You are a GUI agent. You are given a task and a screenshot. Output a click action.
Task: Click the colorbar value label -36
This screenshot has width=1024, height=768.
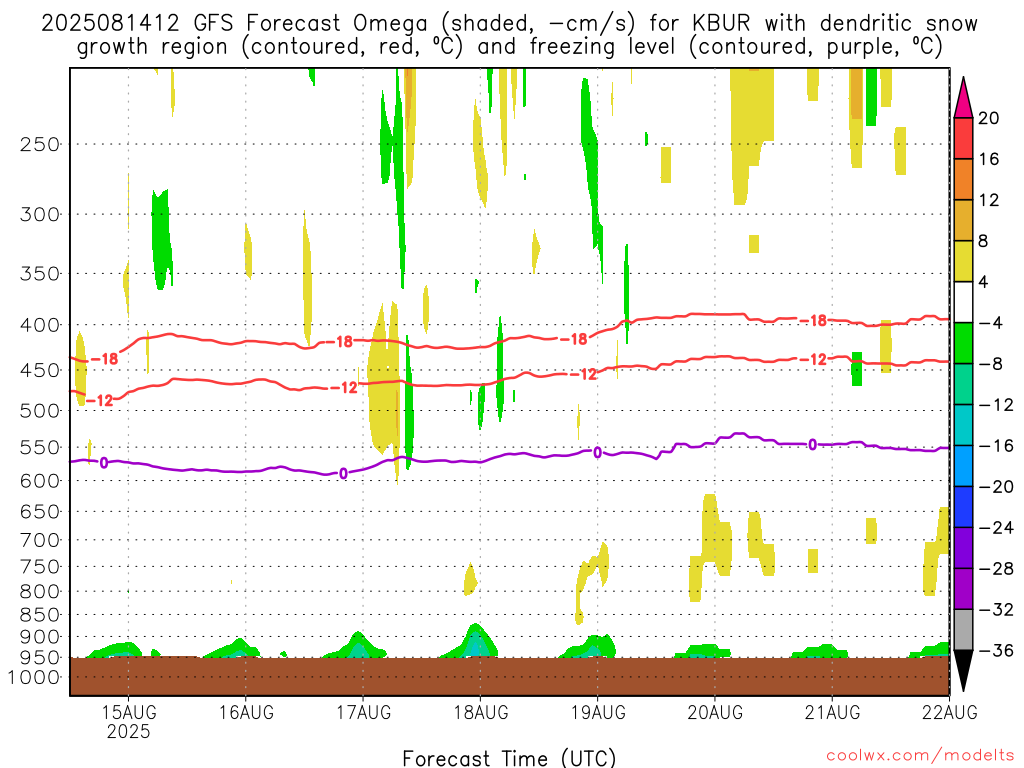point(996,650)
